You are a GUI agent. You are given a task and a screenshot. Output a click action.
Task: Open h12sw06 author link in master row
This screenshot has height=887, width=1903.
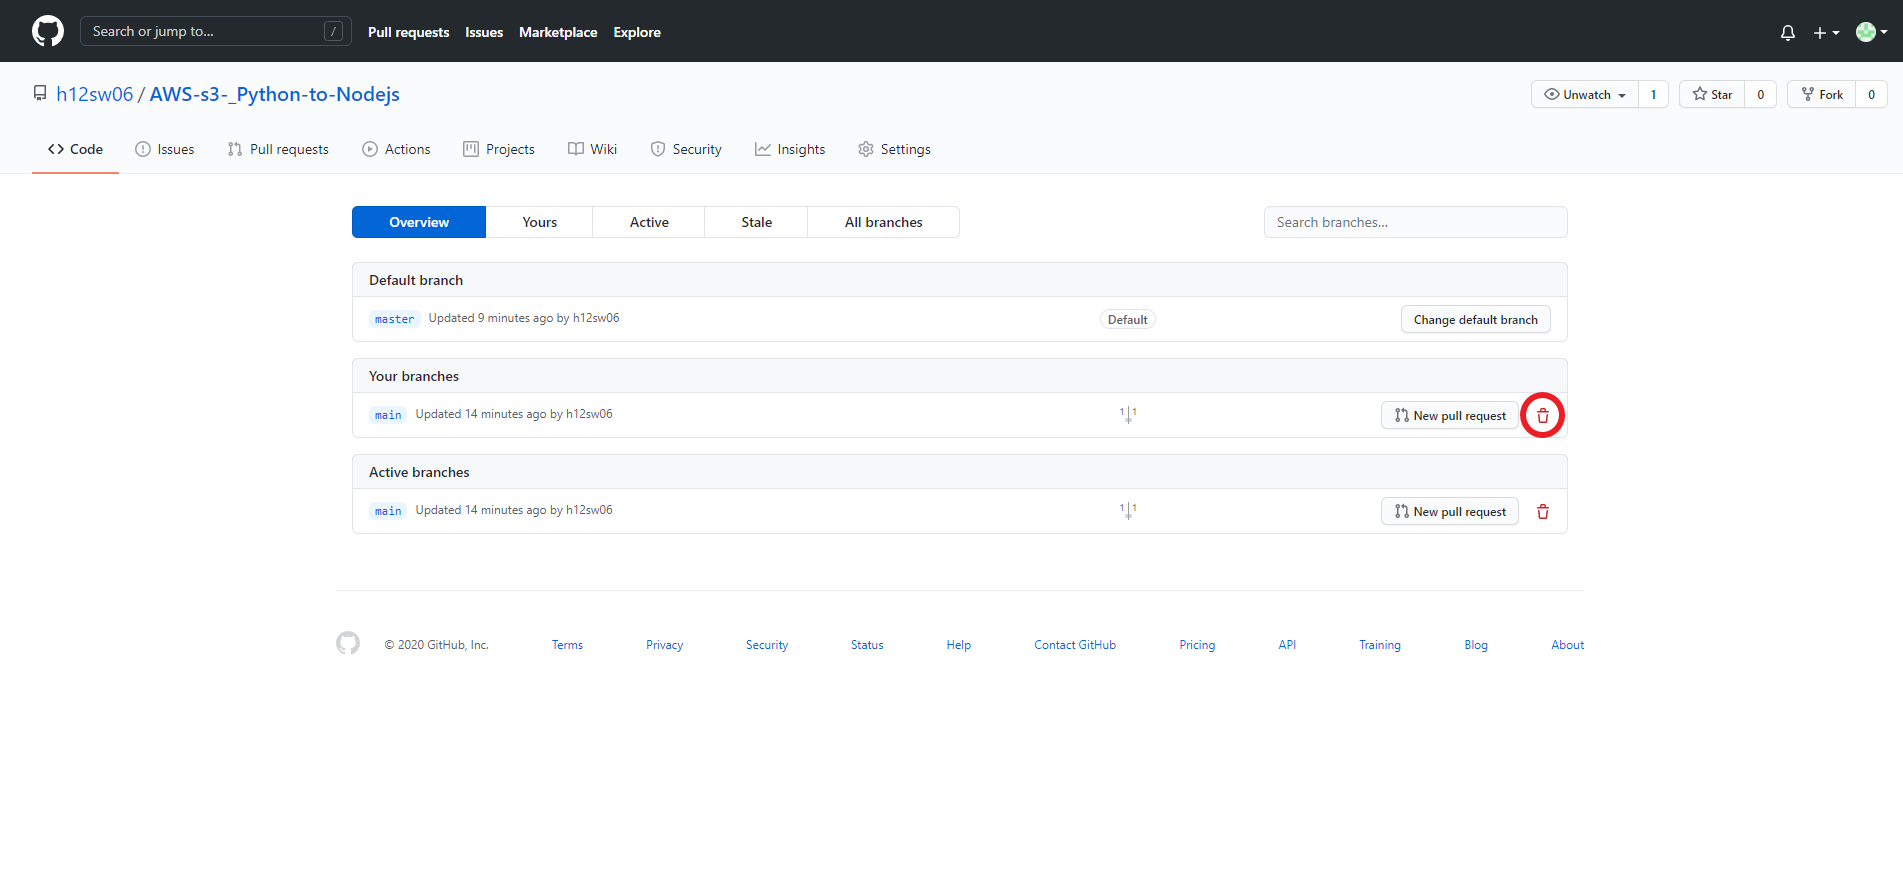point(596,318)
